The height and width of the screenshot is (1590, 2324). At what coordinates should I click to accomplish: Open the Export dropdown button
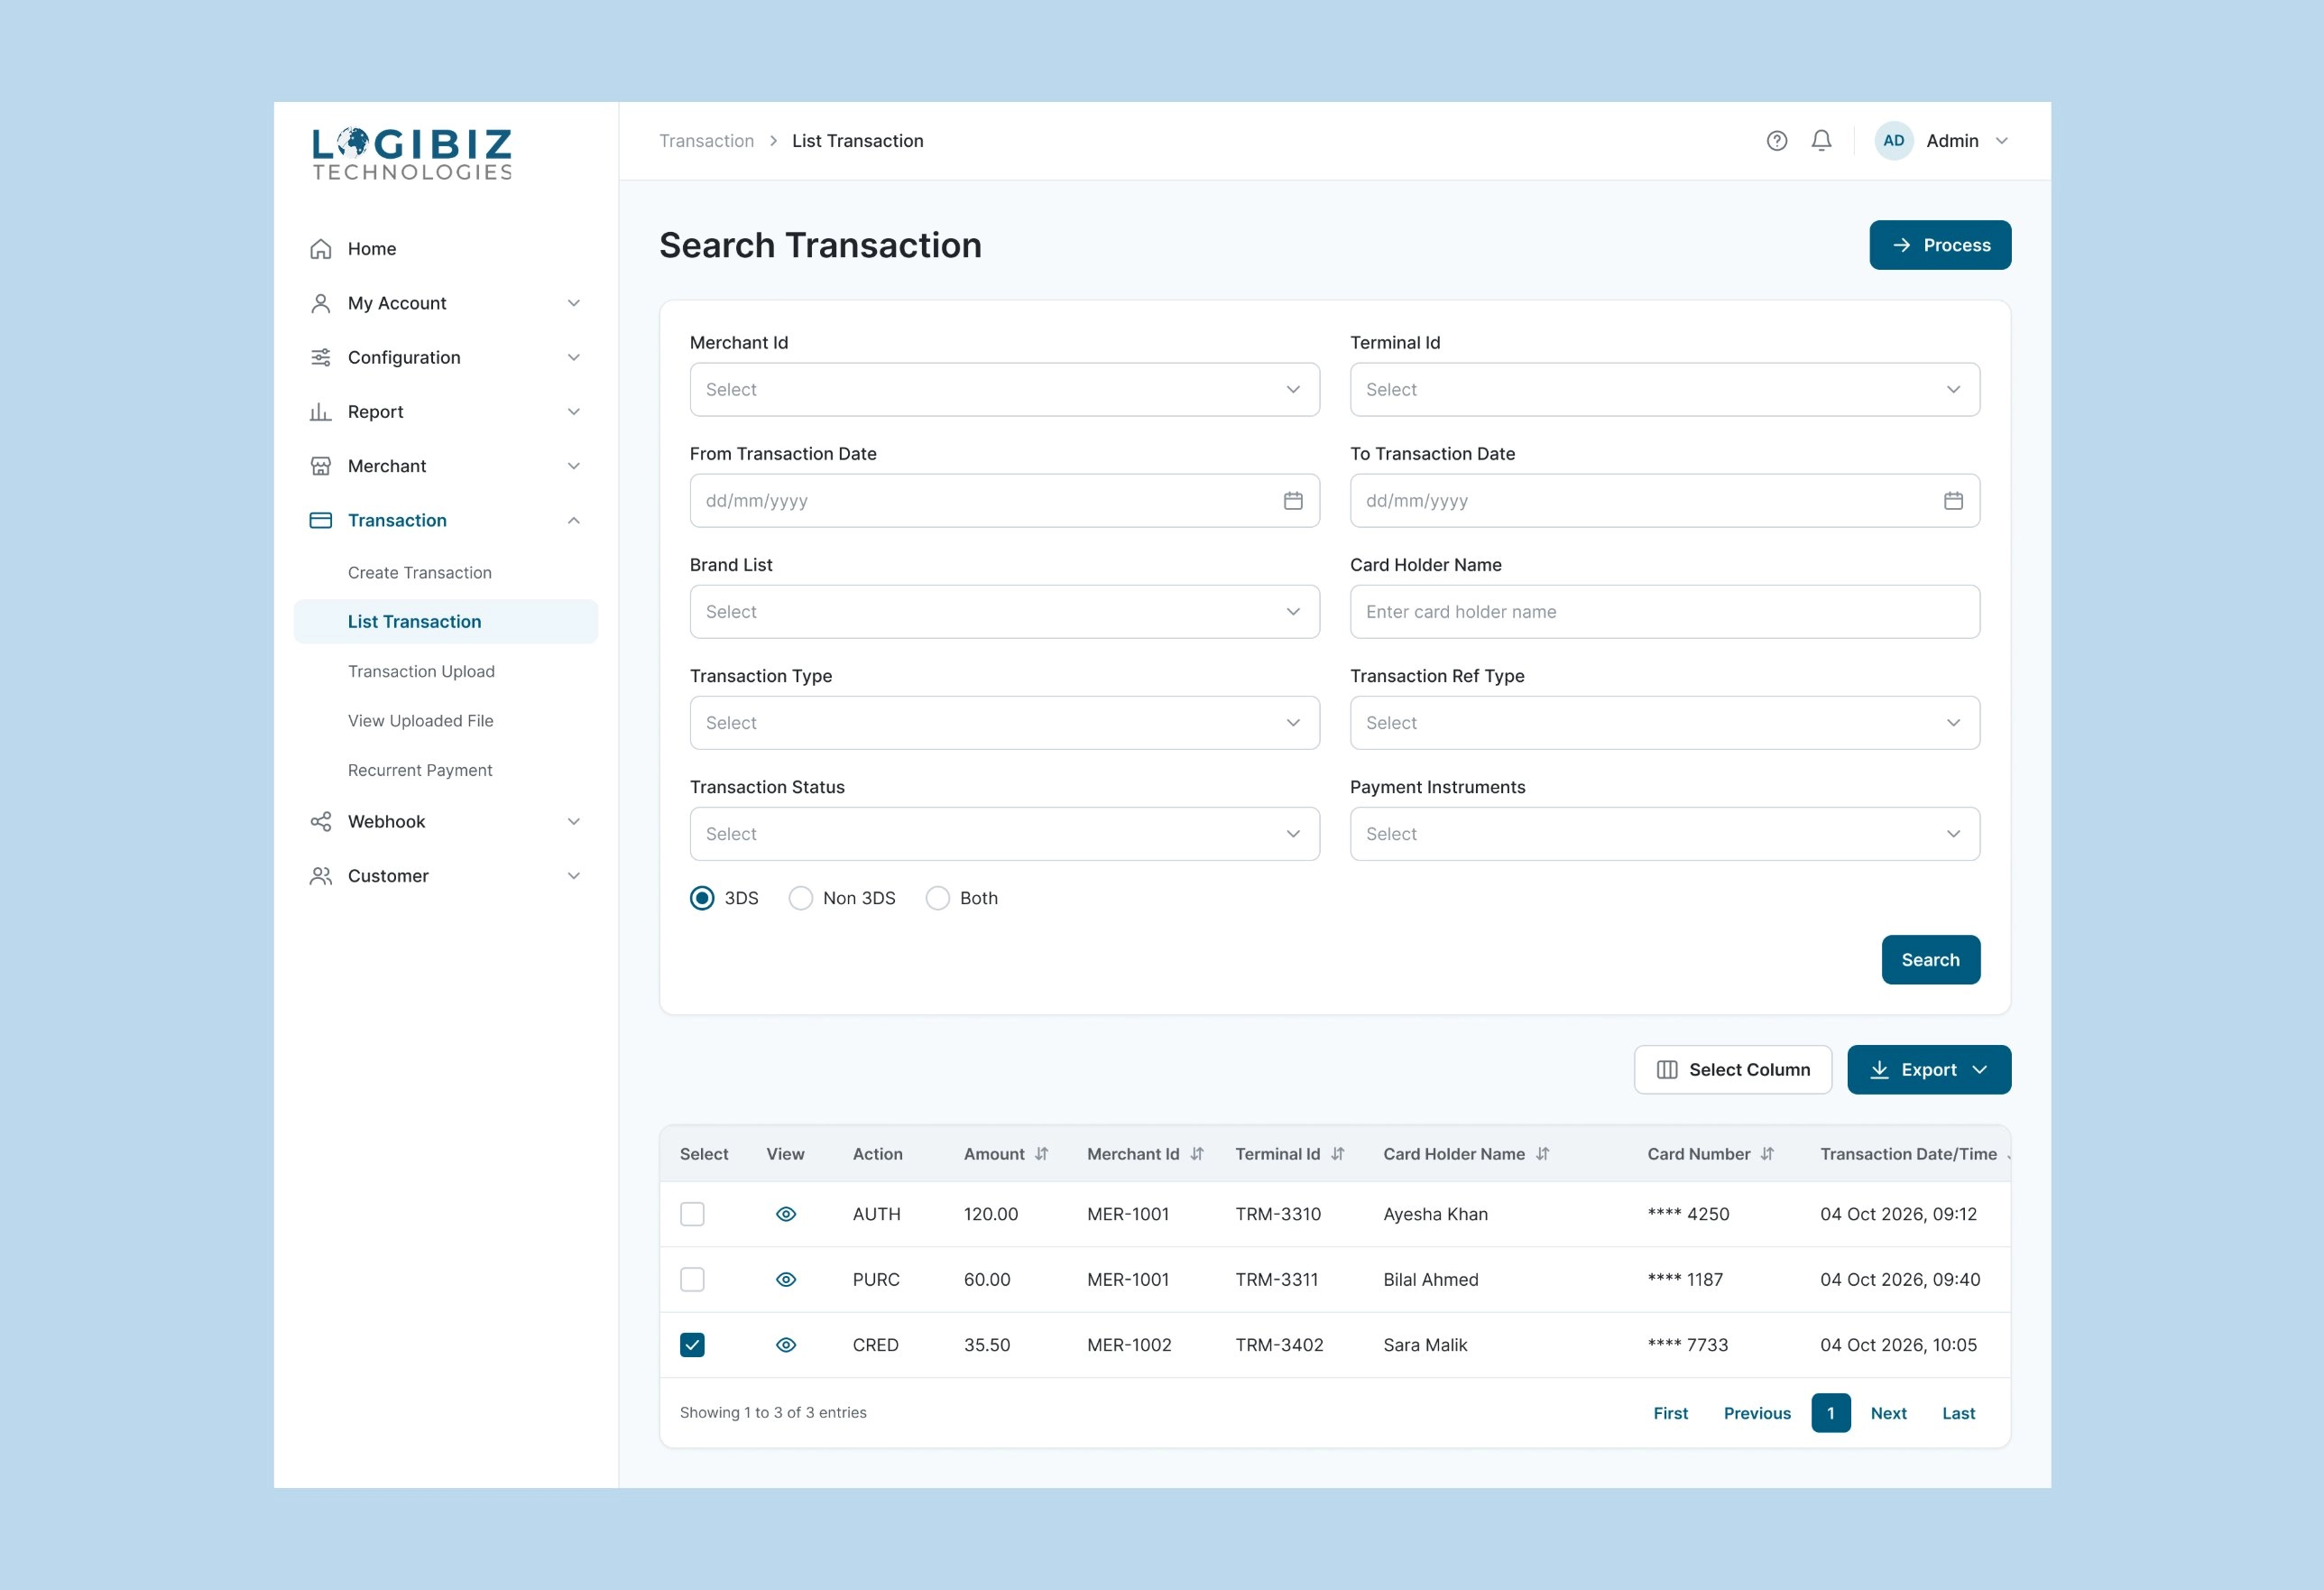[x=1928, y=1070]
